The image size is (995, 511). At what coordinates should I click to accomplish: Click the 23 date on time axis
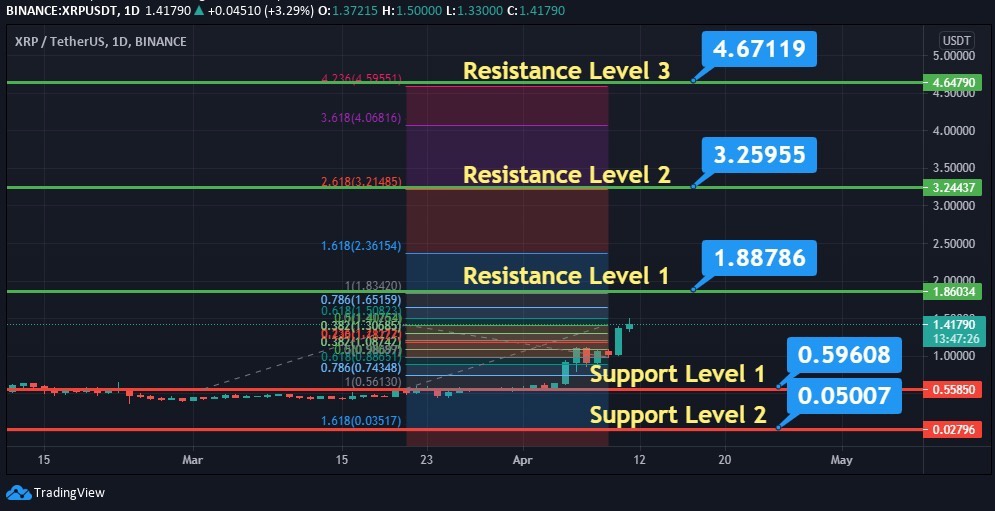tap(426, 460)
